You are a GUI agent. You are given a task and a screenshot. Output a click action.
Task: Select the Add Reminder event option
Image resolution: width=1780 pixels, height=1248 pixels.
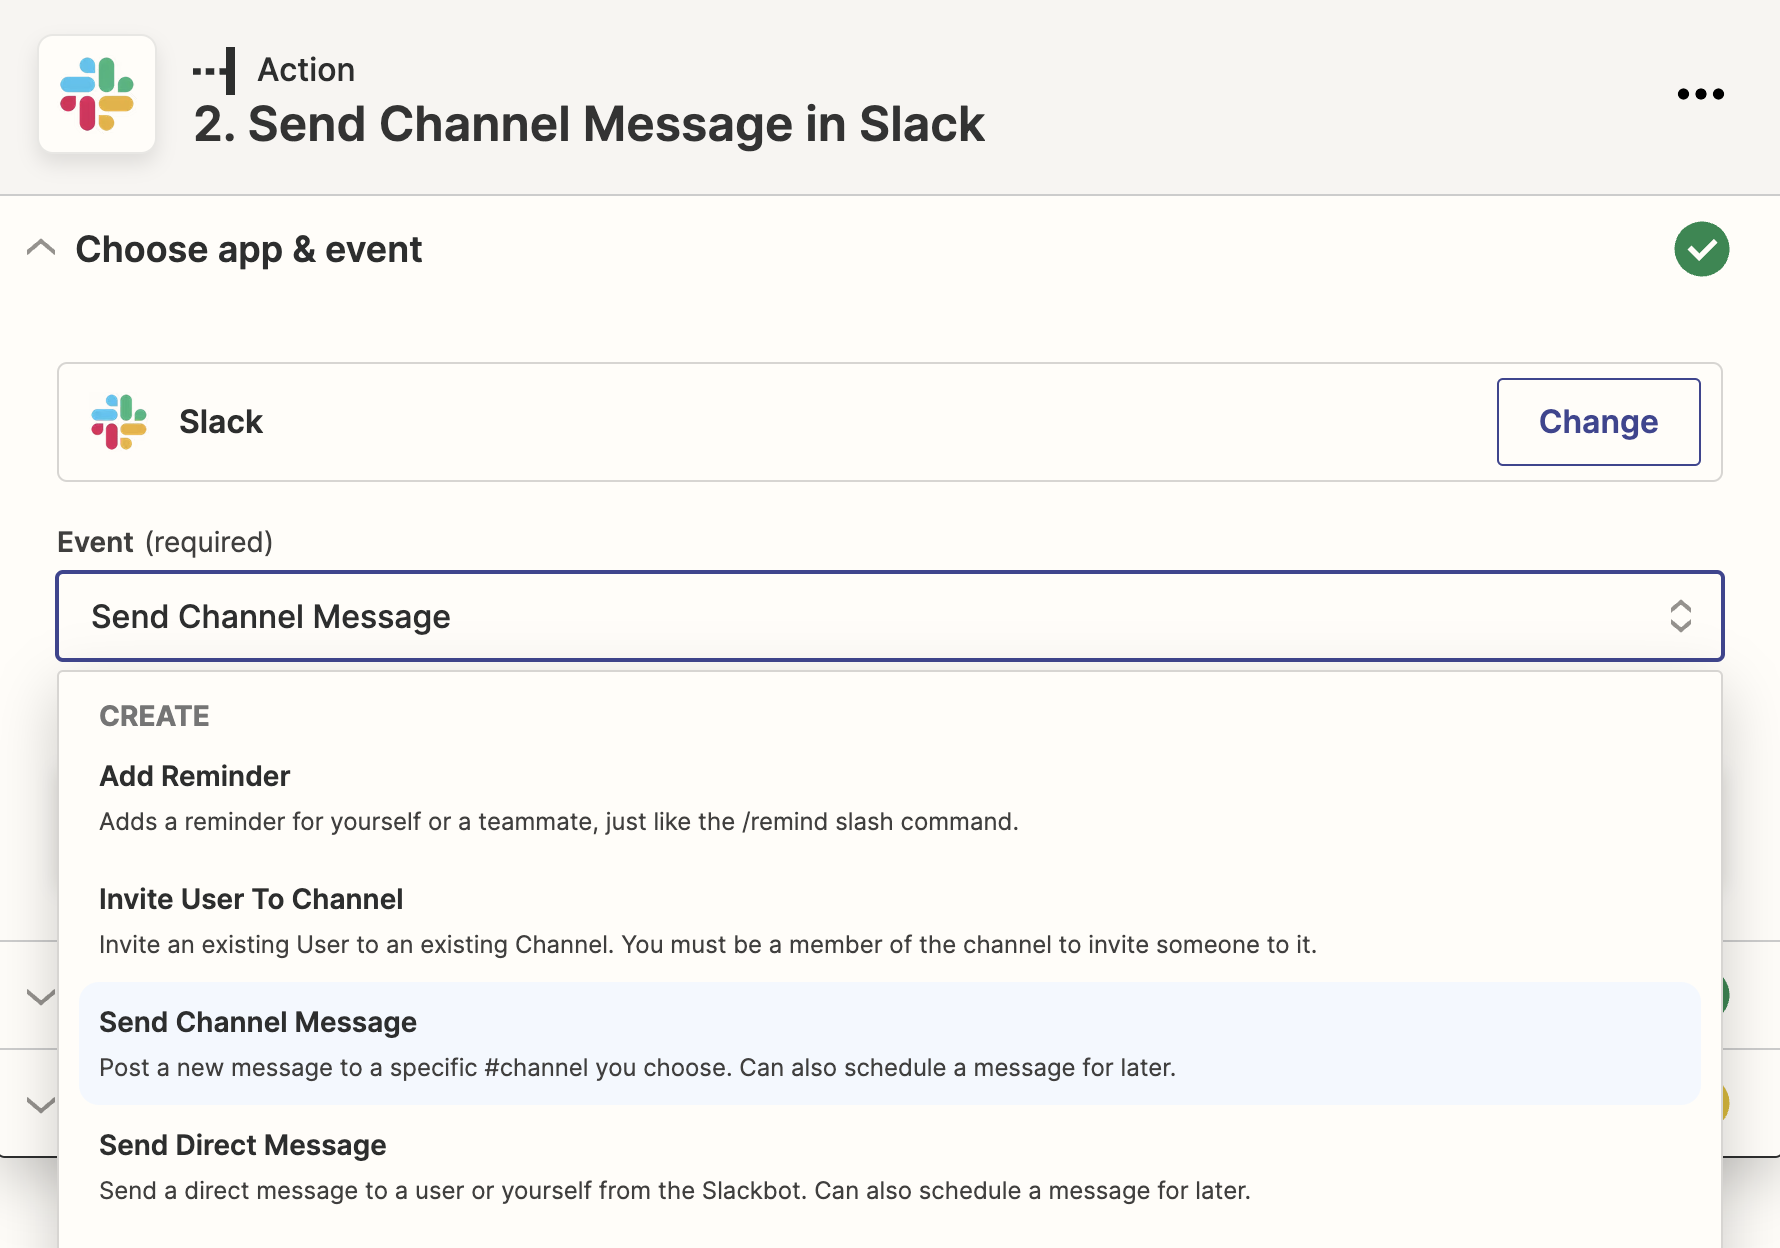pos(890,798)
